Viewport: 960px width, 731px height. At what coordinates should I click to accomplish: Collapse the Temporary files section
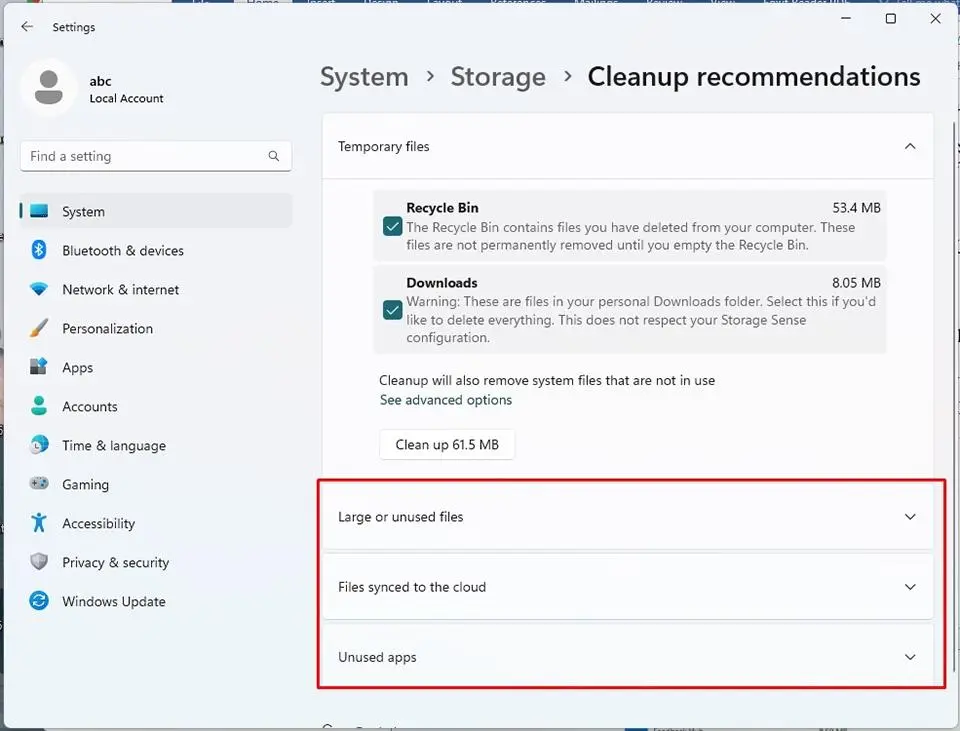click(x=910, y=146)
